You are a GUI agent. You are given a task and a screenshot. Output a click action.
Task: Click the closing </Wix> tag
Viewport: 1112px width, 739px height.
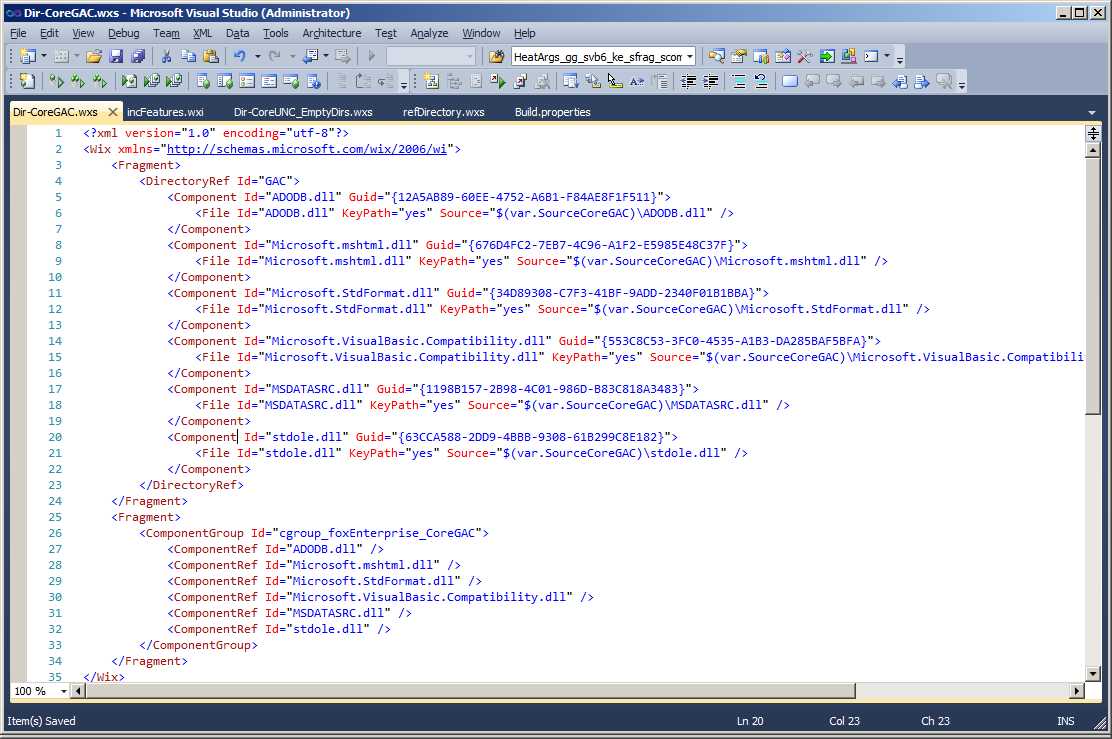pyautogui.click(x=104, y=677)
